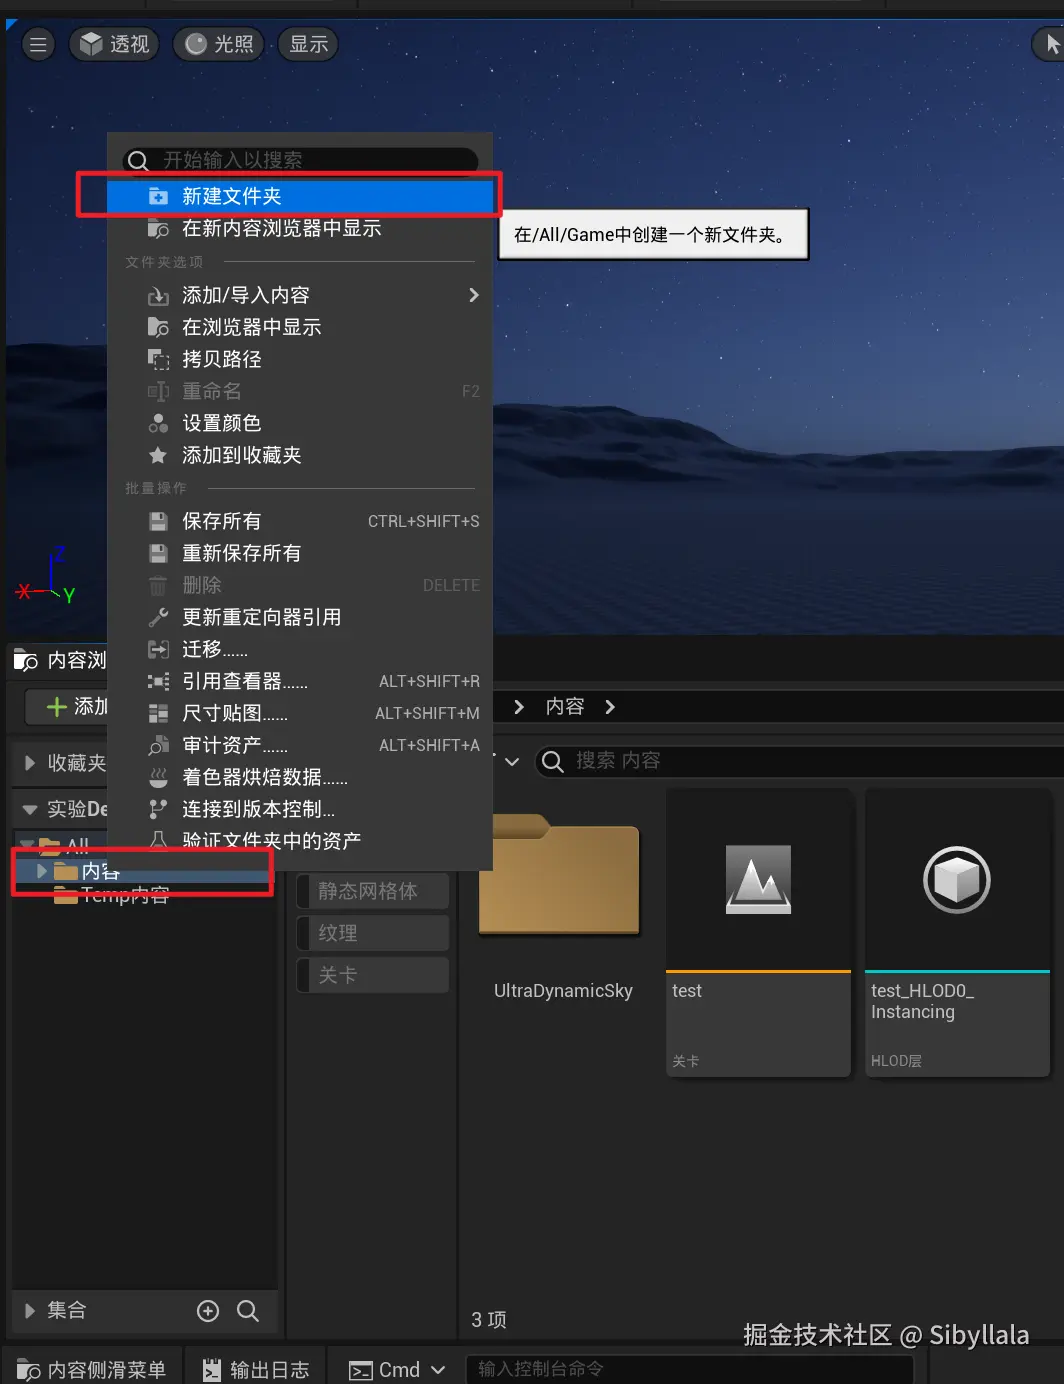Select the 内容 folder tree row
This screenshot has height=1384, width=1064.
pos(143,871)
